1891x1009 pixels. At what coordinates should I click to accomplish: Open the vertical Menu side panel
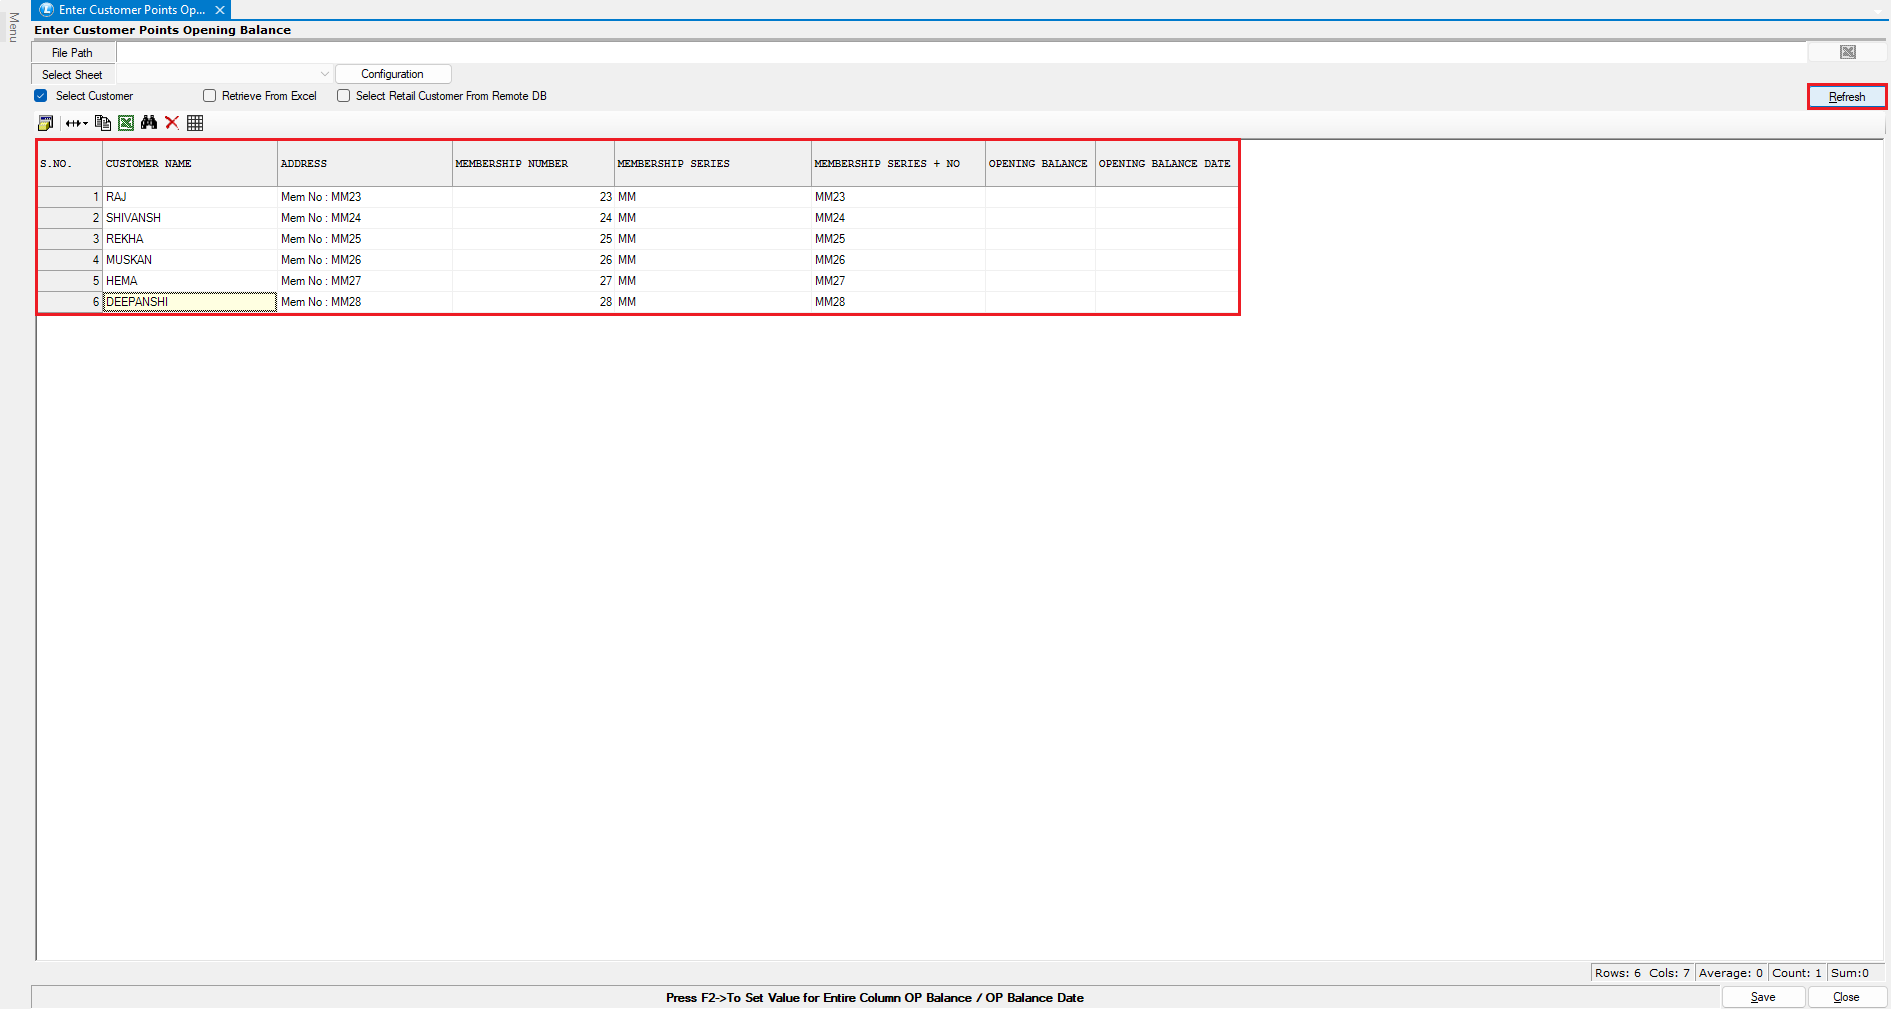[13, 27]
